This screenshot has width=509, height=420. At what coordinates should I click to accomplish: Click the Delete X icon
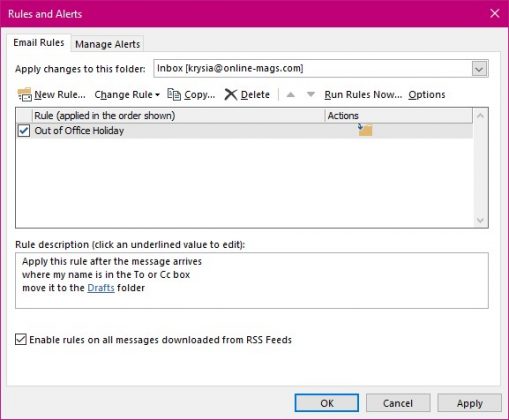pos(231,95)
